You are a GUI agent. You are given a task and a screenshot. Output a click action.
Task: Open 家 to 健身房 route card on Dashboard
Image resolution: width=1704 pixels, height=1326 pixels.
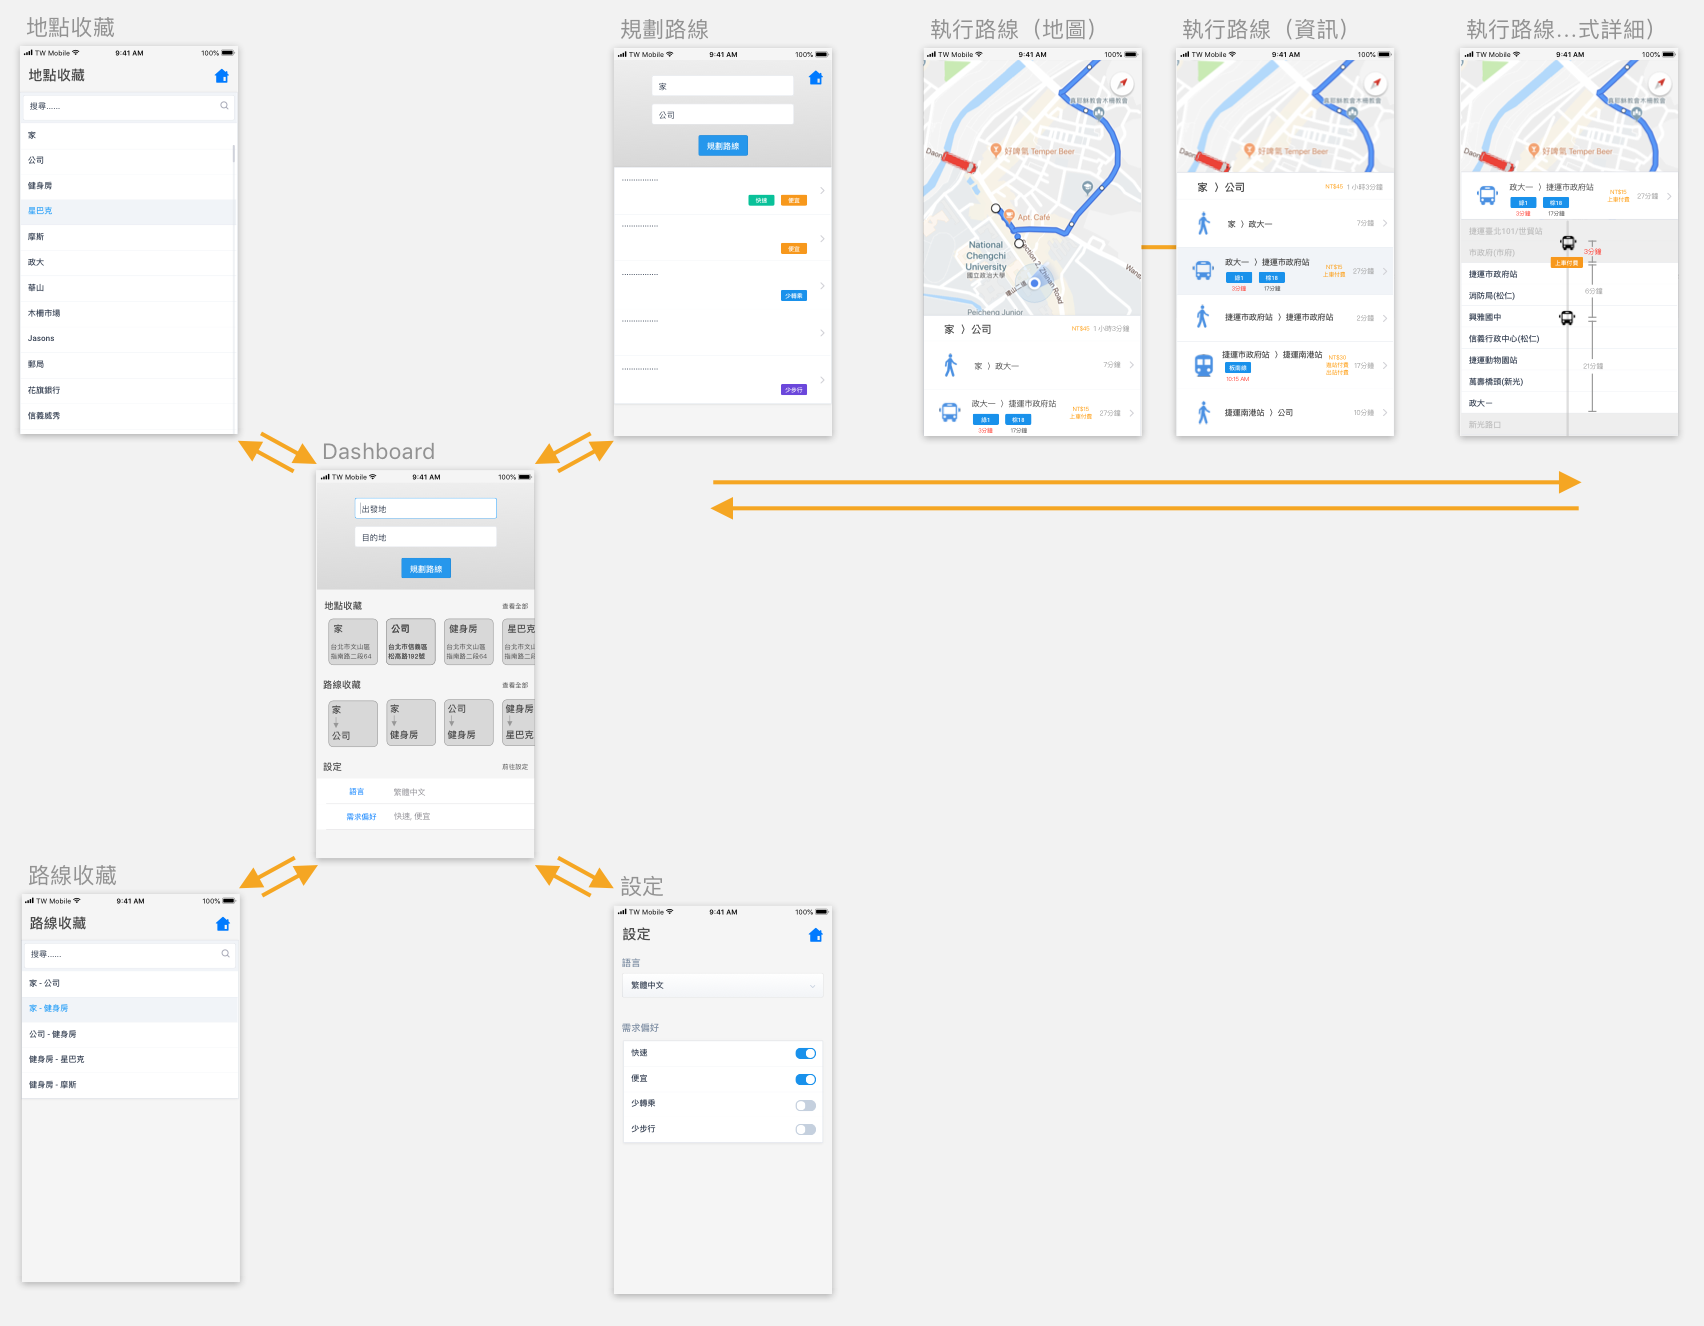click(411, 723)
